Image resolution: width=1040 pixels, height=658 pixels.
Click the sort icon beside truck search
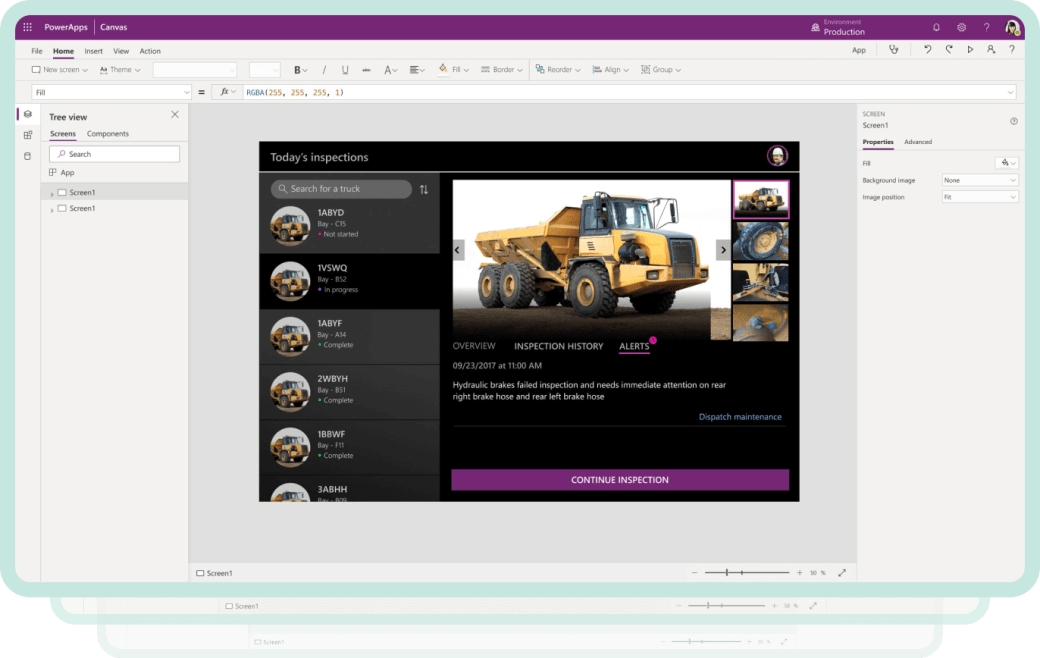[424, 190]
